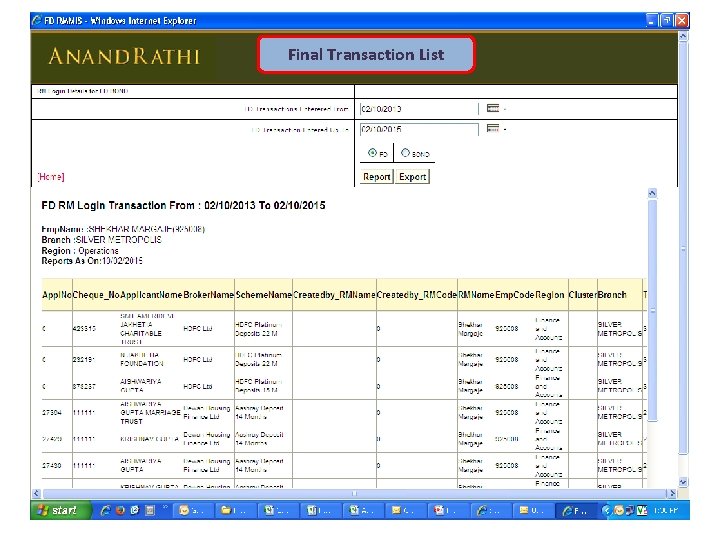This screenshot has height=540, width=720.
Task: Switch to the active FD RMMIS taskbar button
Action: click(x=576, y=510)
